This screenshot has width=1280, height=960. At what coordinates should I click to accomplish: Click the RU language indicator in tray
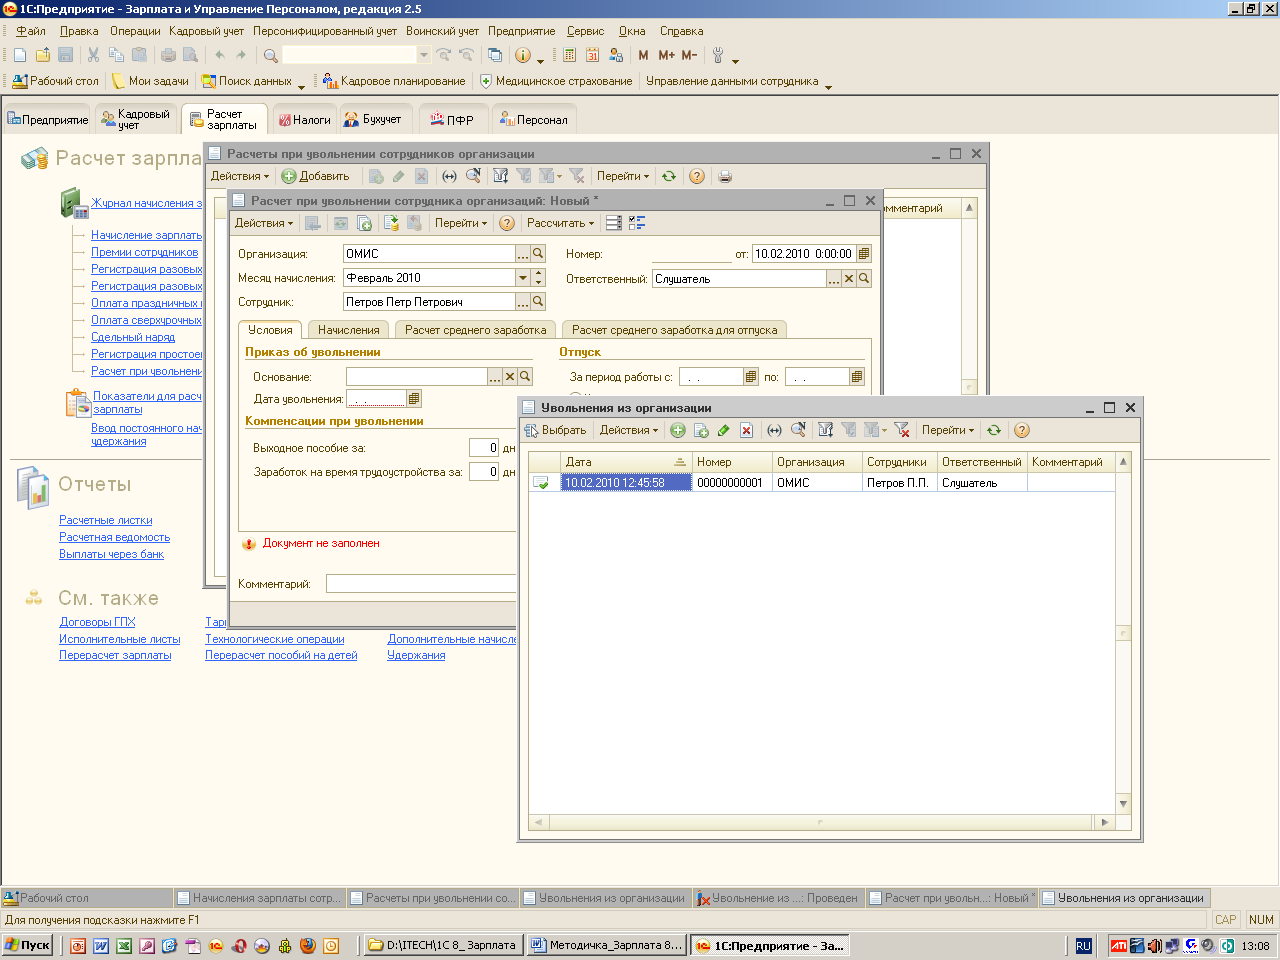tap(1084, 946)
